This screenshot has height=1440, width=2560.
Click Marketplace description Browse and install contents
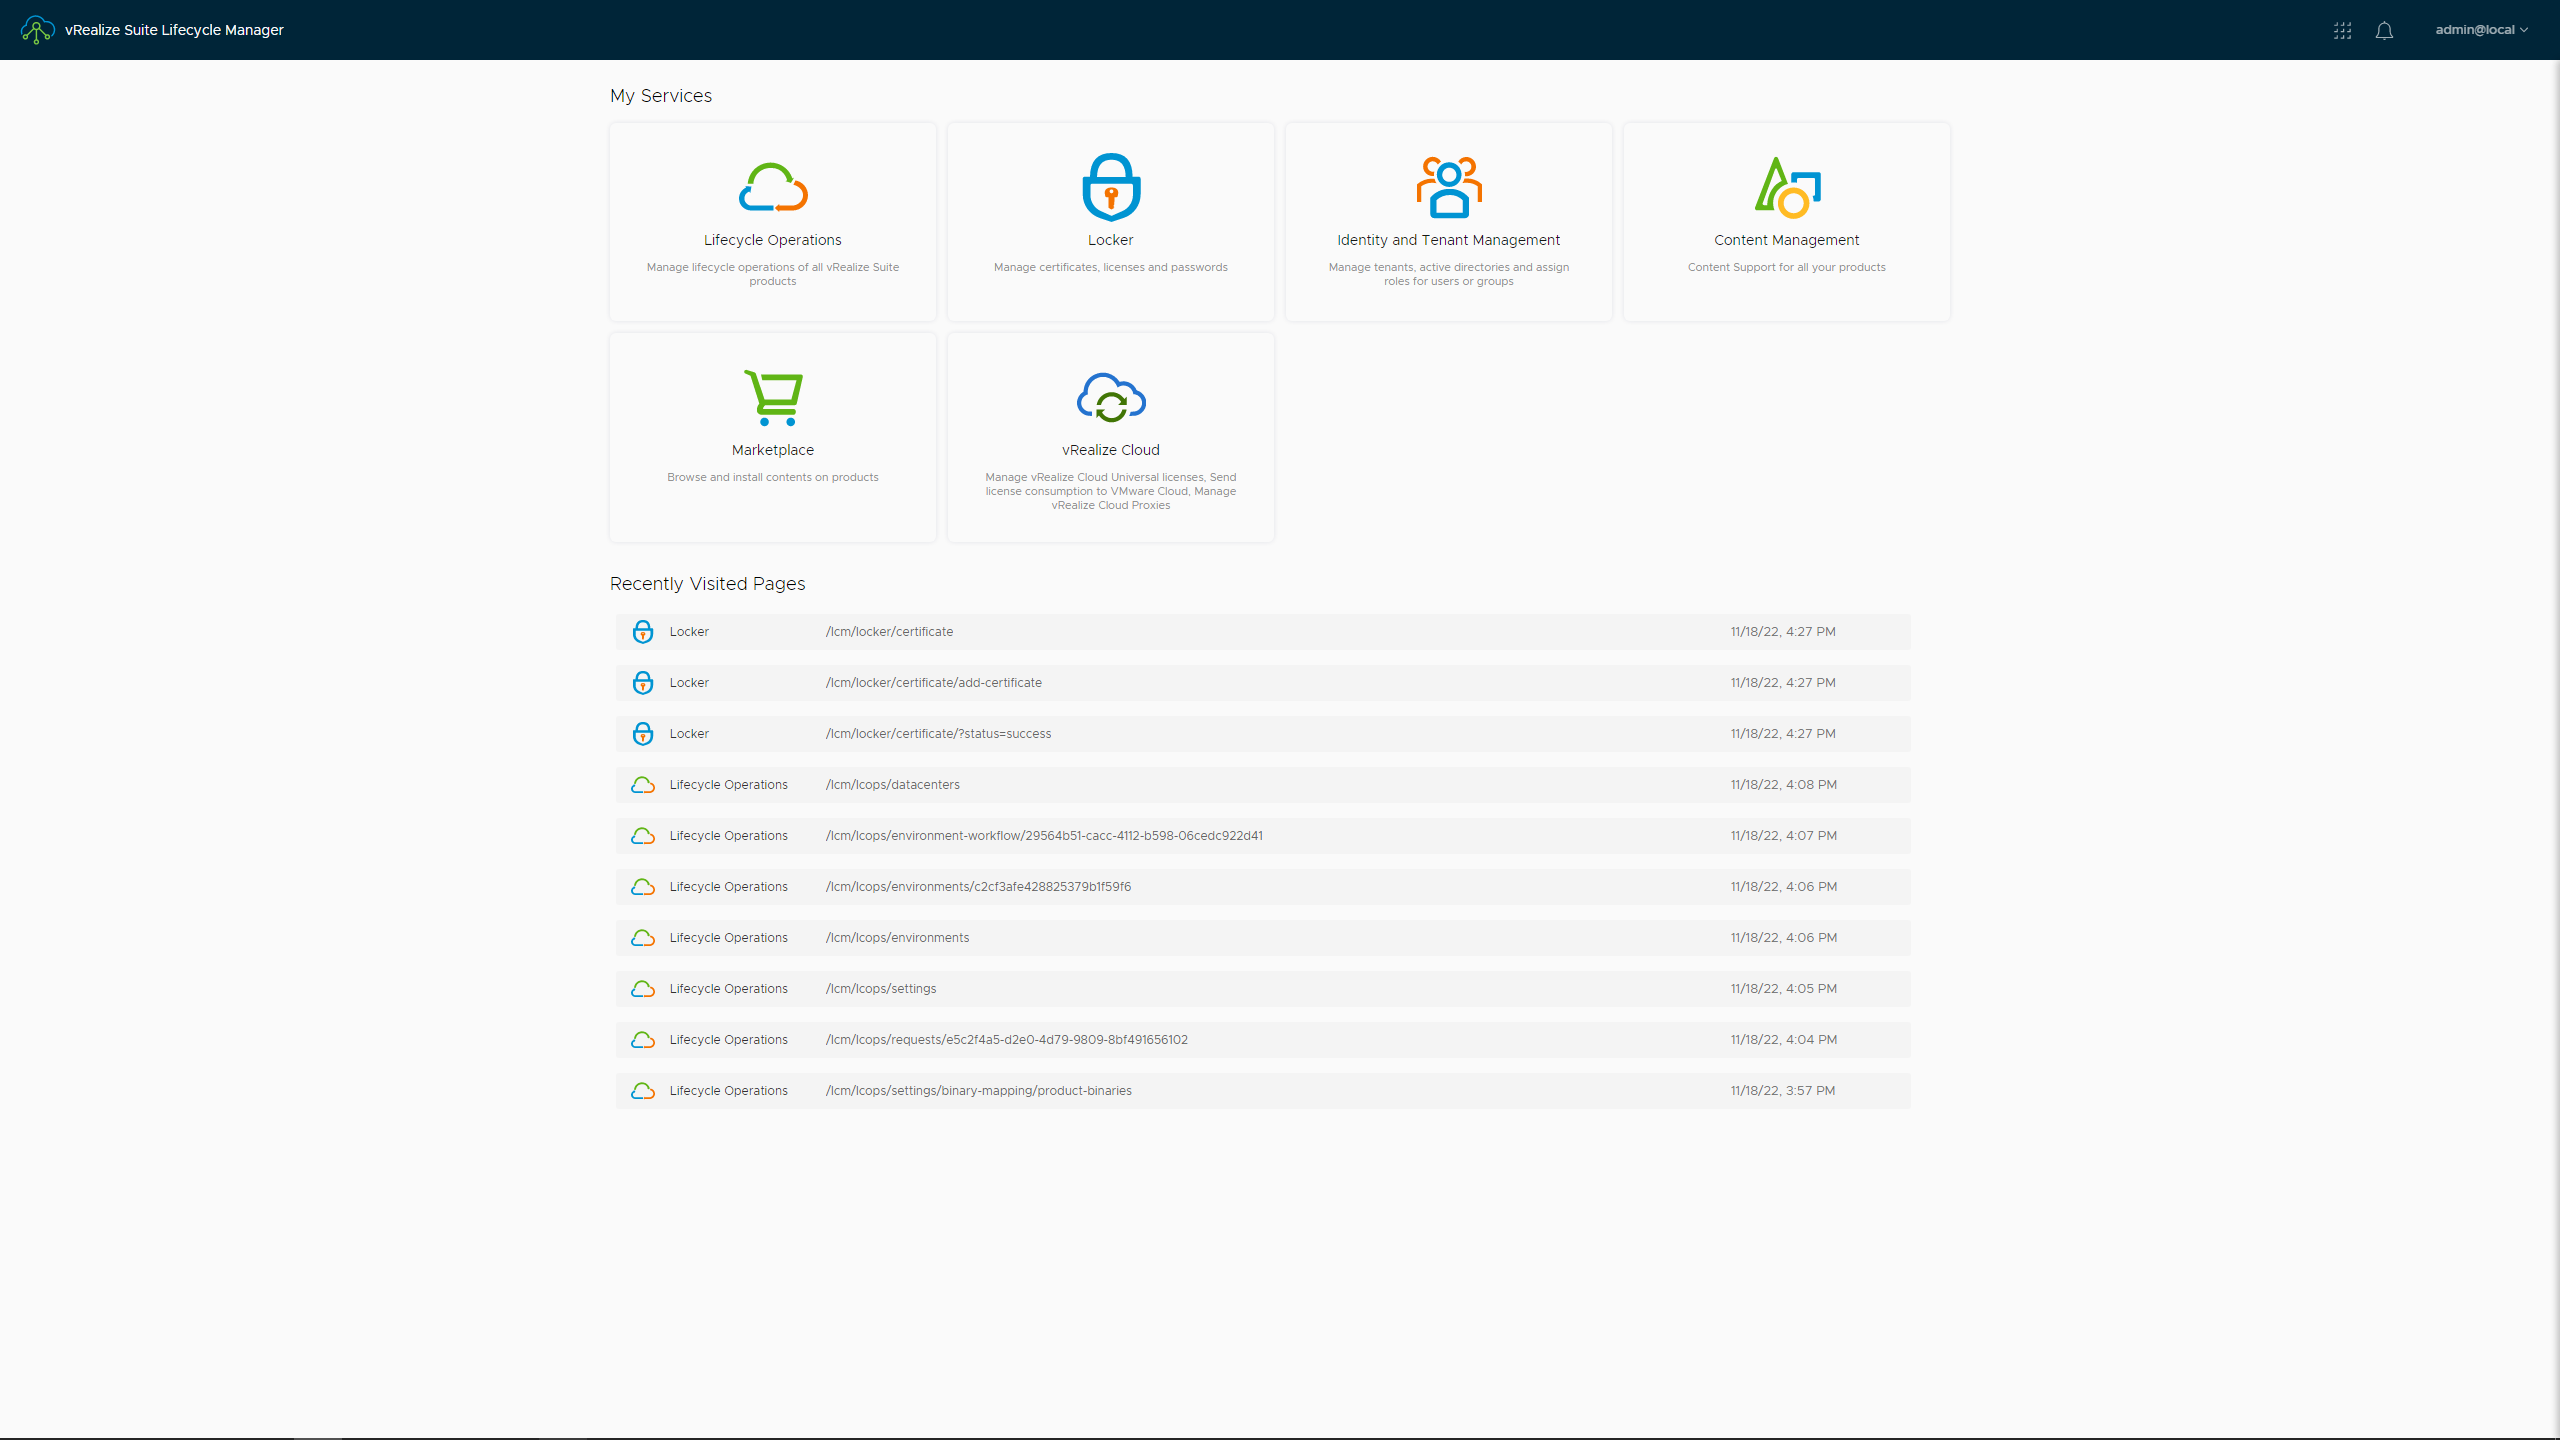(x=773, y=477)
